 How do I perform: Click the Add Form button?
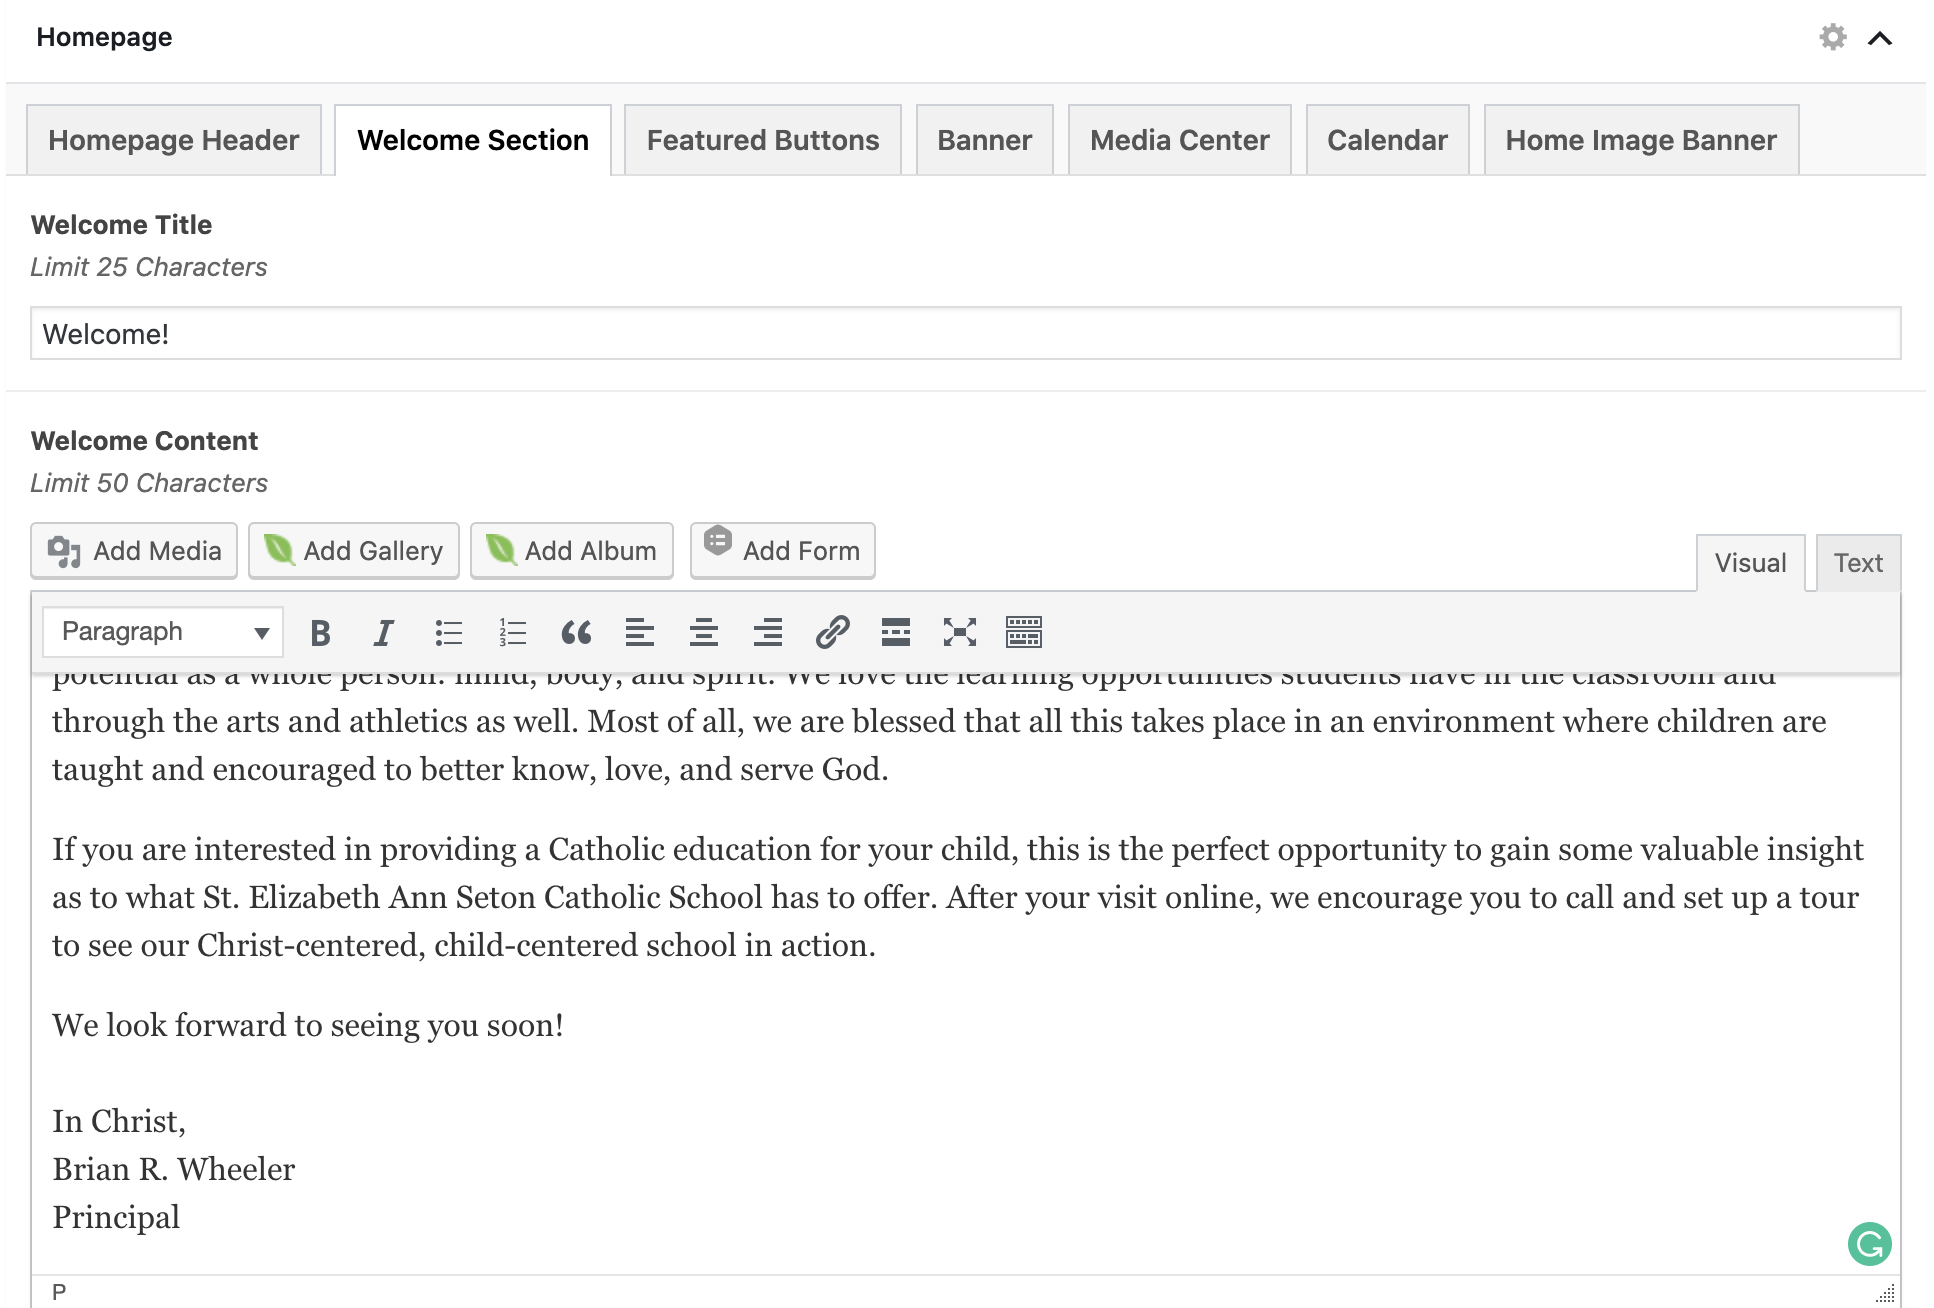[782, 551]
